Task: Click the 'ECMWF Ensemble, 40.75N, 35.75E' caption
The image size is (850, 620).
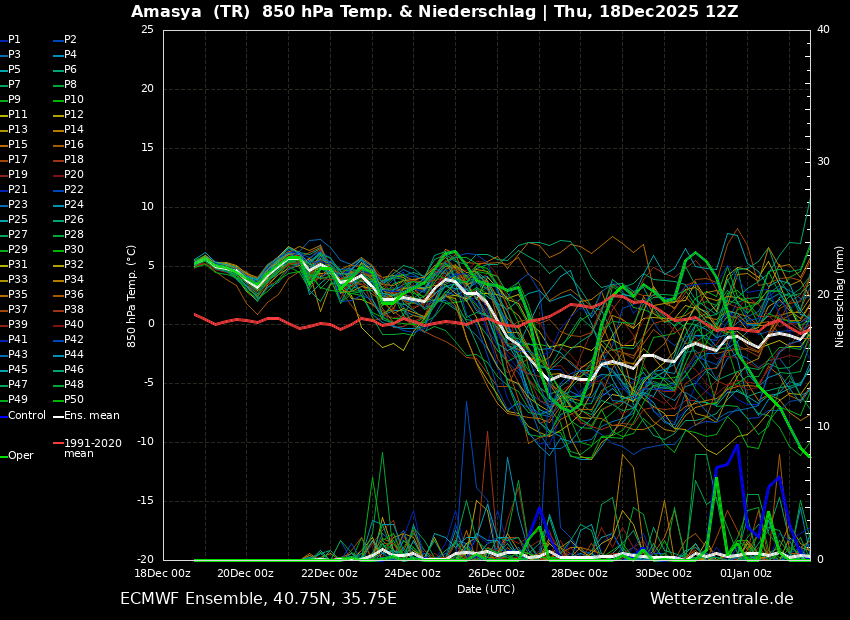Action: click(259, 599)
